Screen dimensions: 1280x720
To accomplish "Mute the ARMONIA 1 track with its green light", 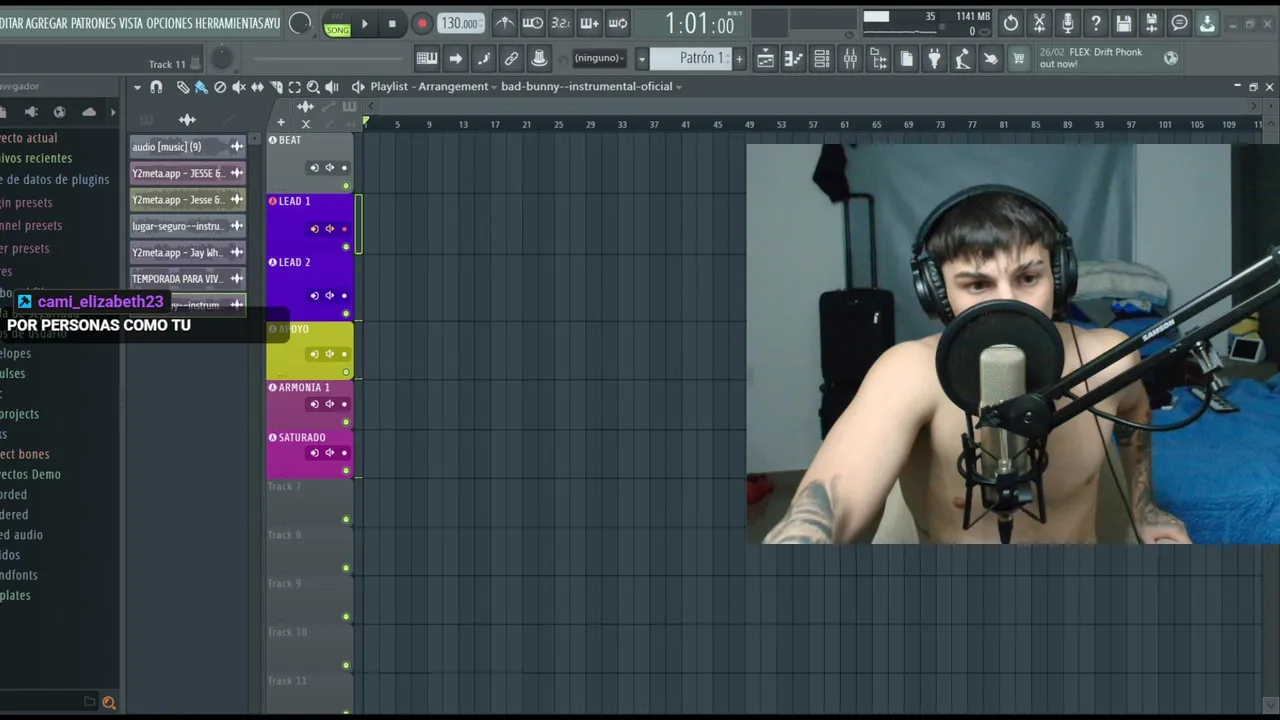I will [346, 422].
